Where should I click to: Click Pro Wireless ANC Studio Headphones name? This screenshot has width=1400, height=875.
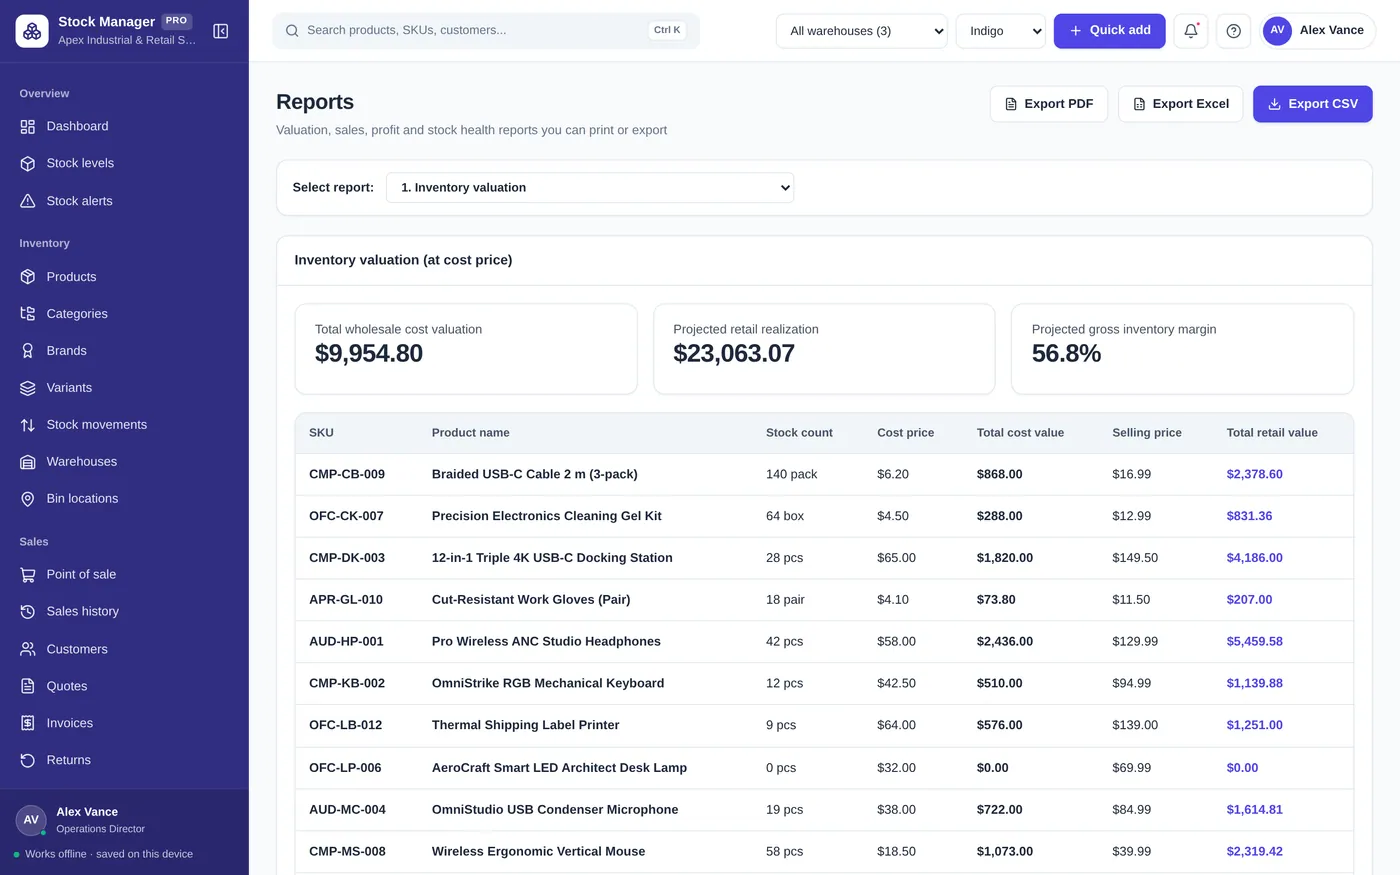tap(546, 641)
